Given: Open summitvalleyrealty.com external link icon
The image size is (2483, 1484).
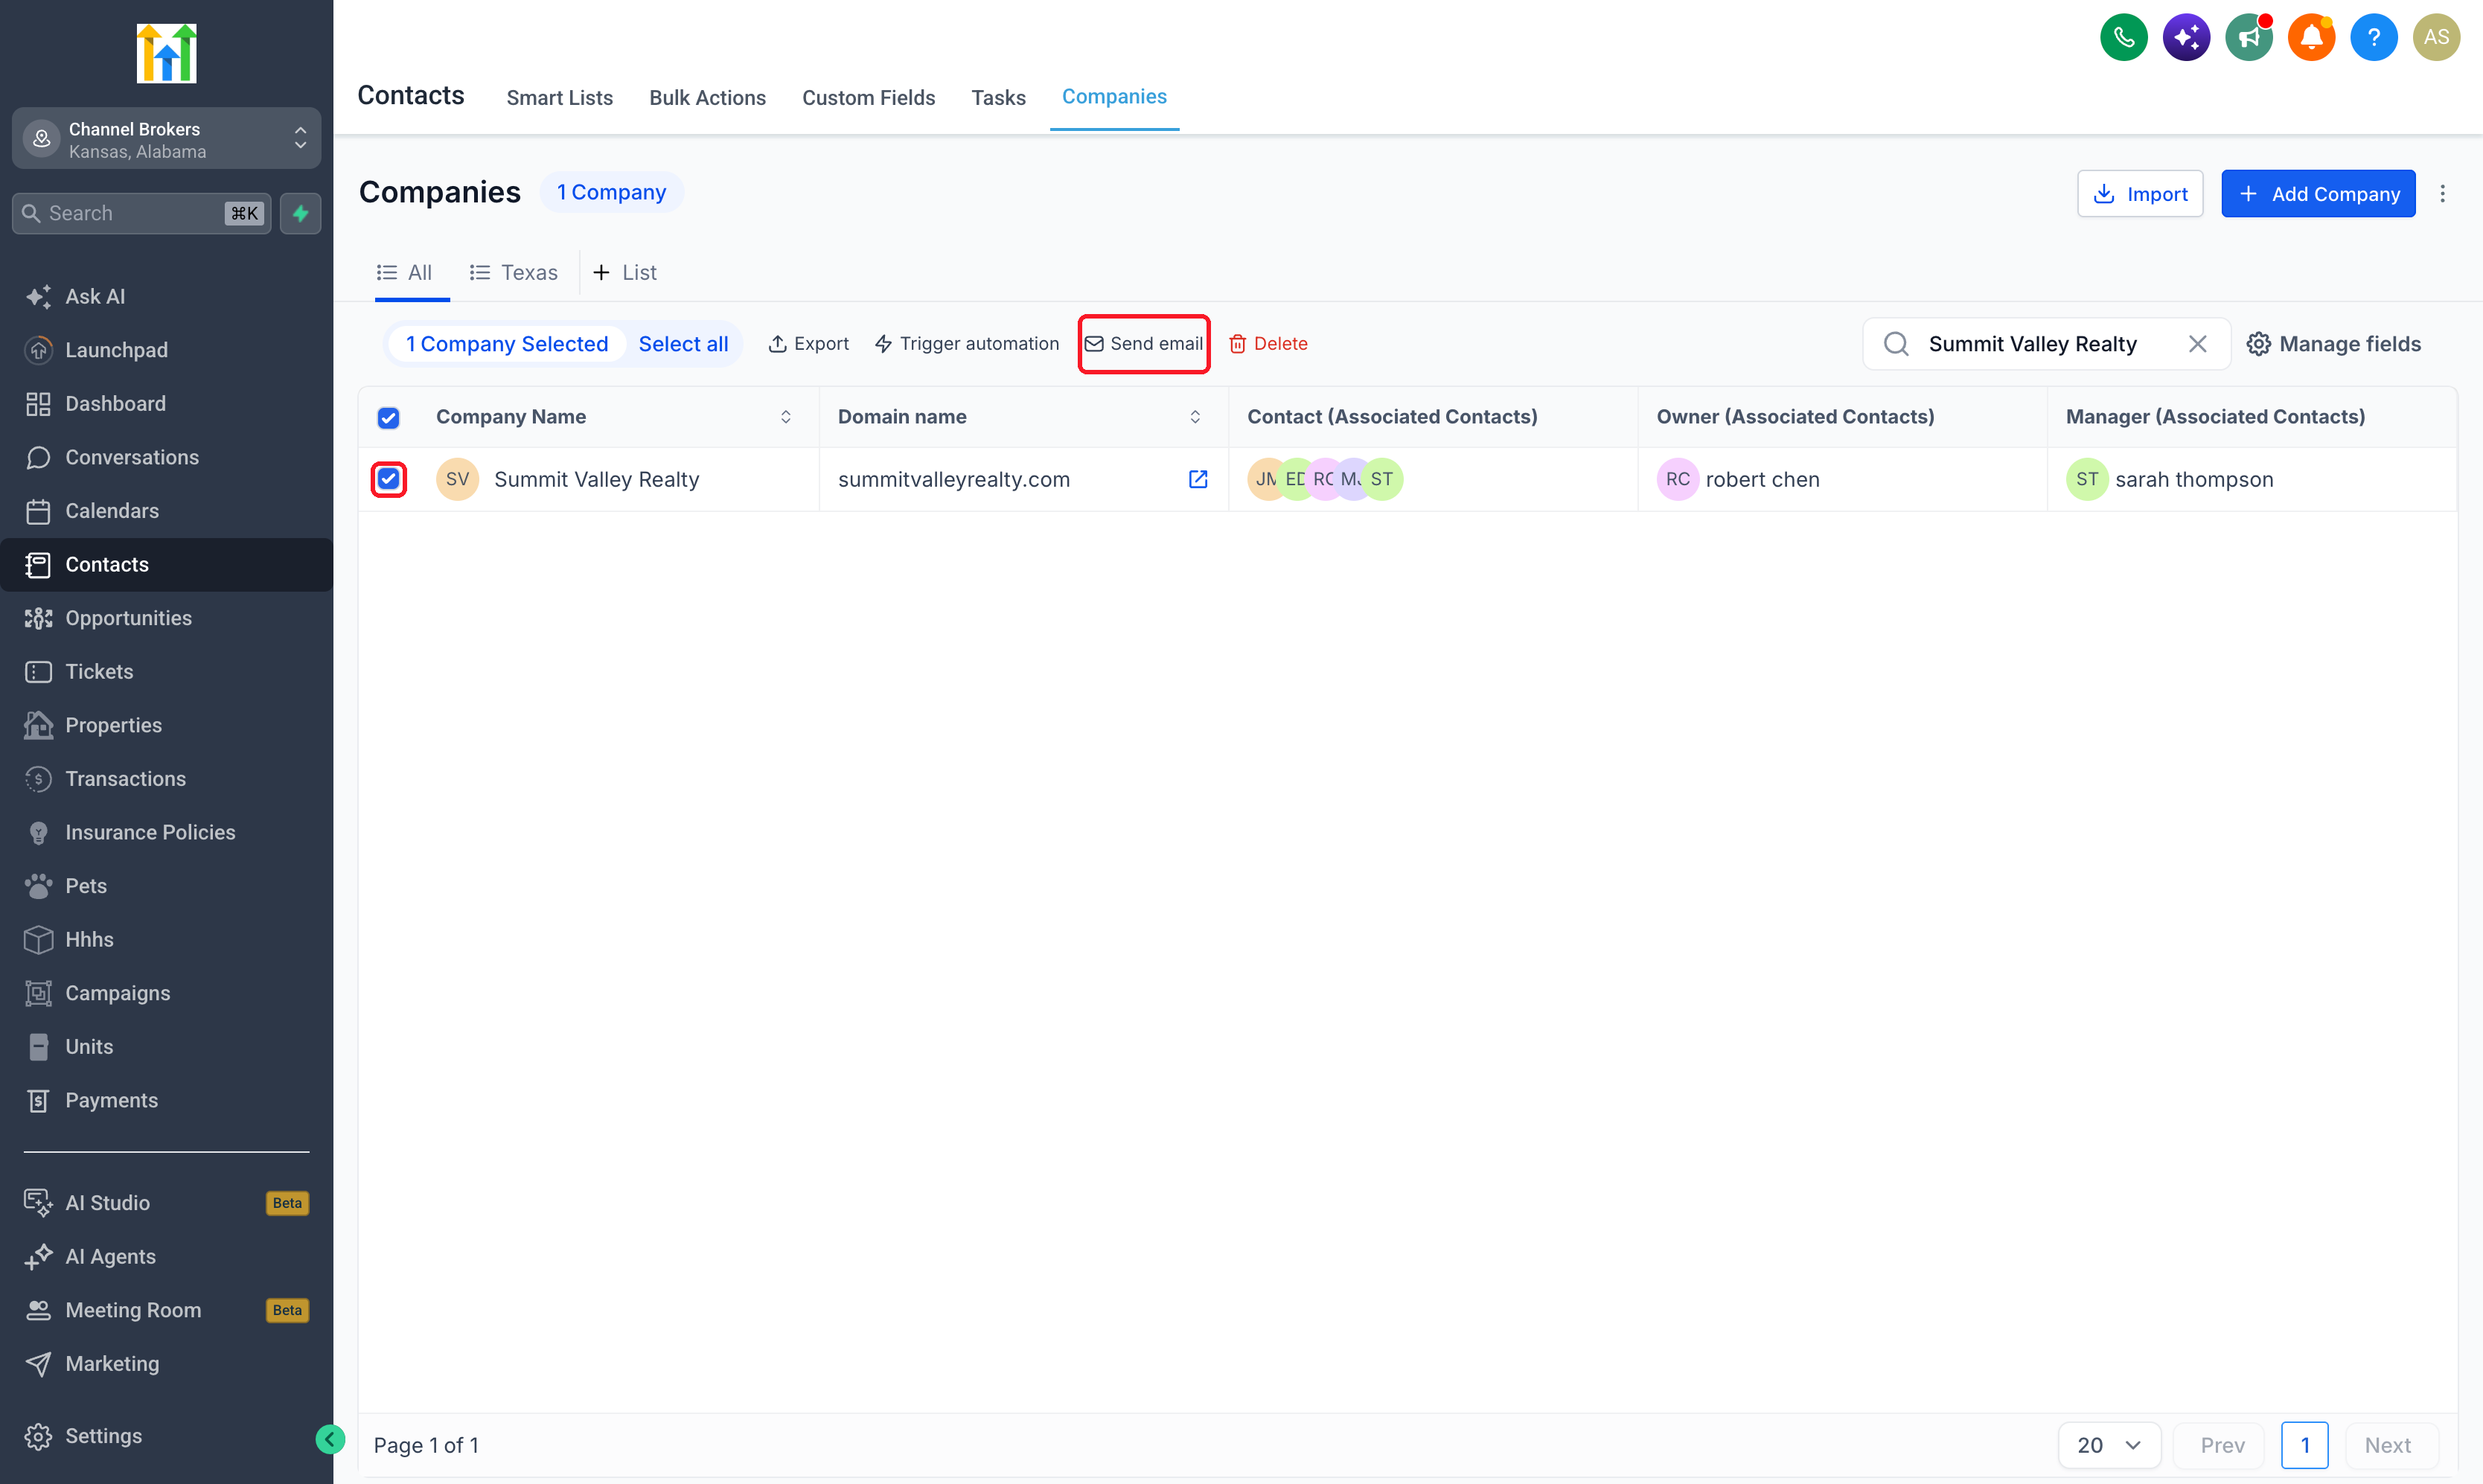Looking at the screenshot, I should 1197,479.
